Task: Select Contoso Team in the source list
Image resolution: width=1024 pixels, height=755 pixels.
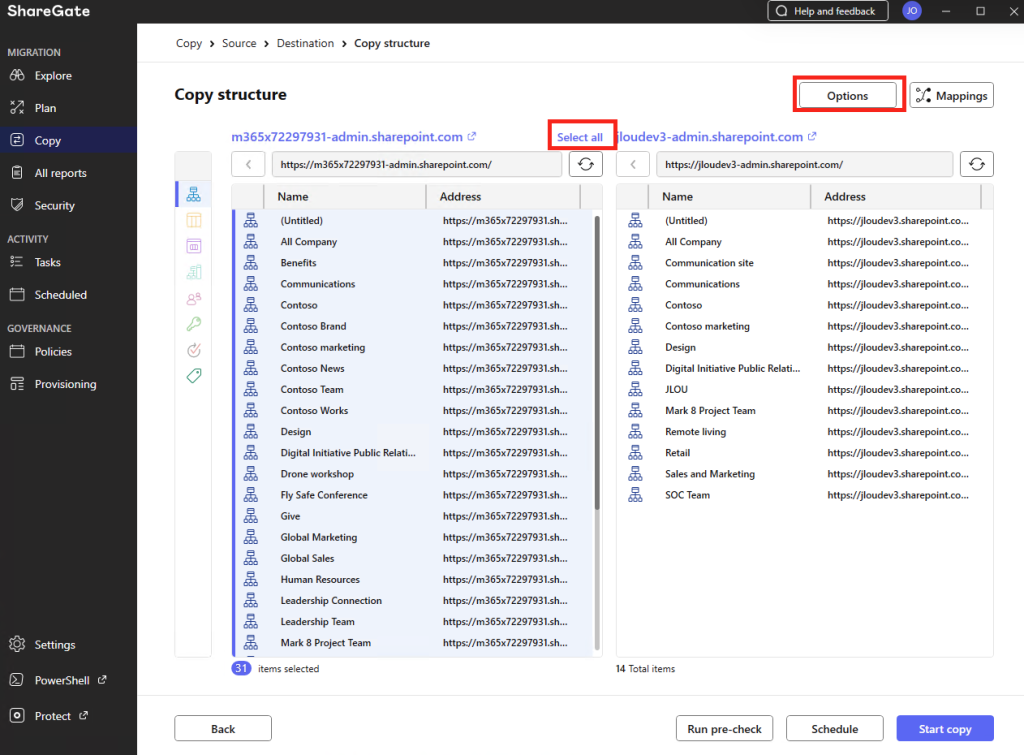Action: pos(413,389)
